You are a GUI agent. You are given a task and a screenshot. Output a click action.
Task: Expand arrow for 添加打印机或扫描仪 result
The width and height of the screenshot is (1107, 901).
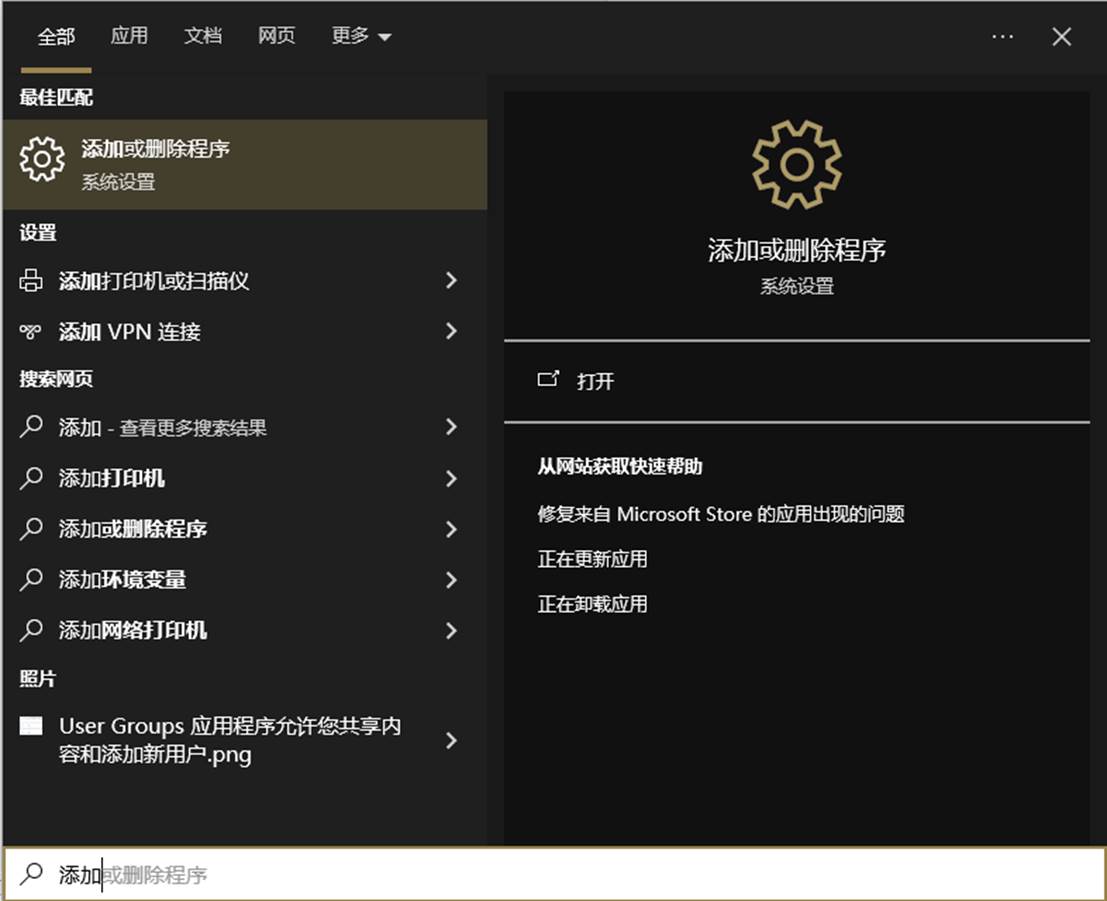451,280
